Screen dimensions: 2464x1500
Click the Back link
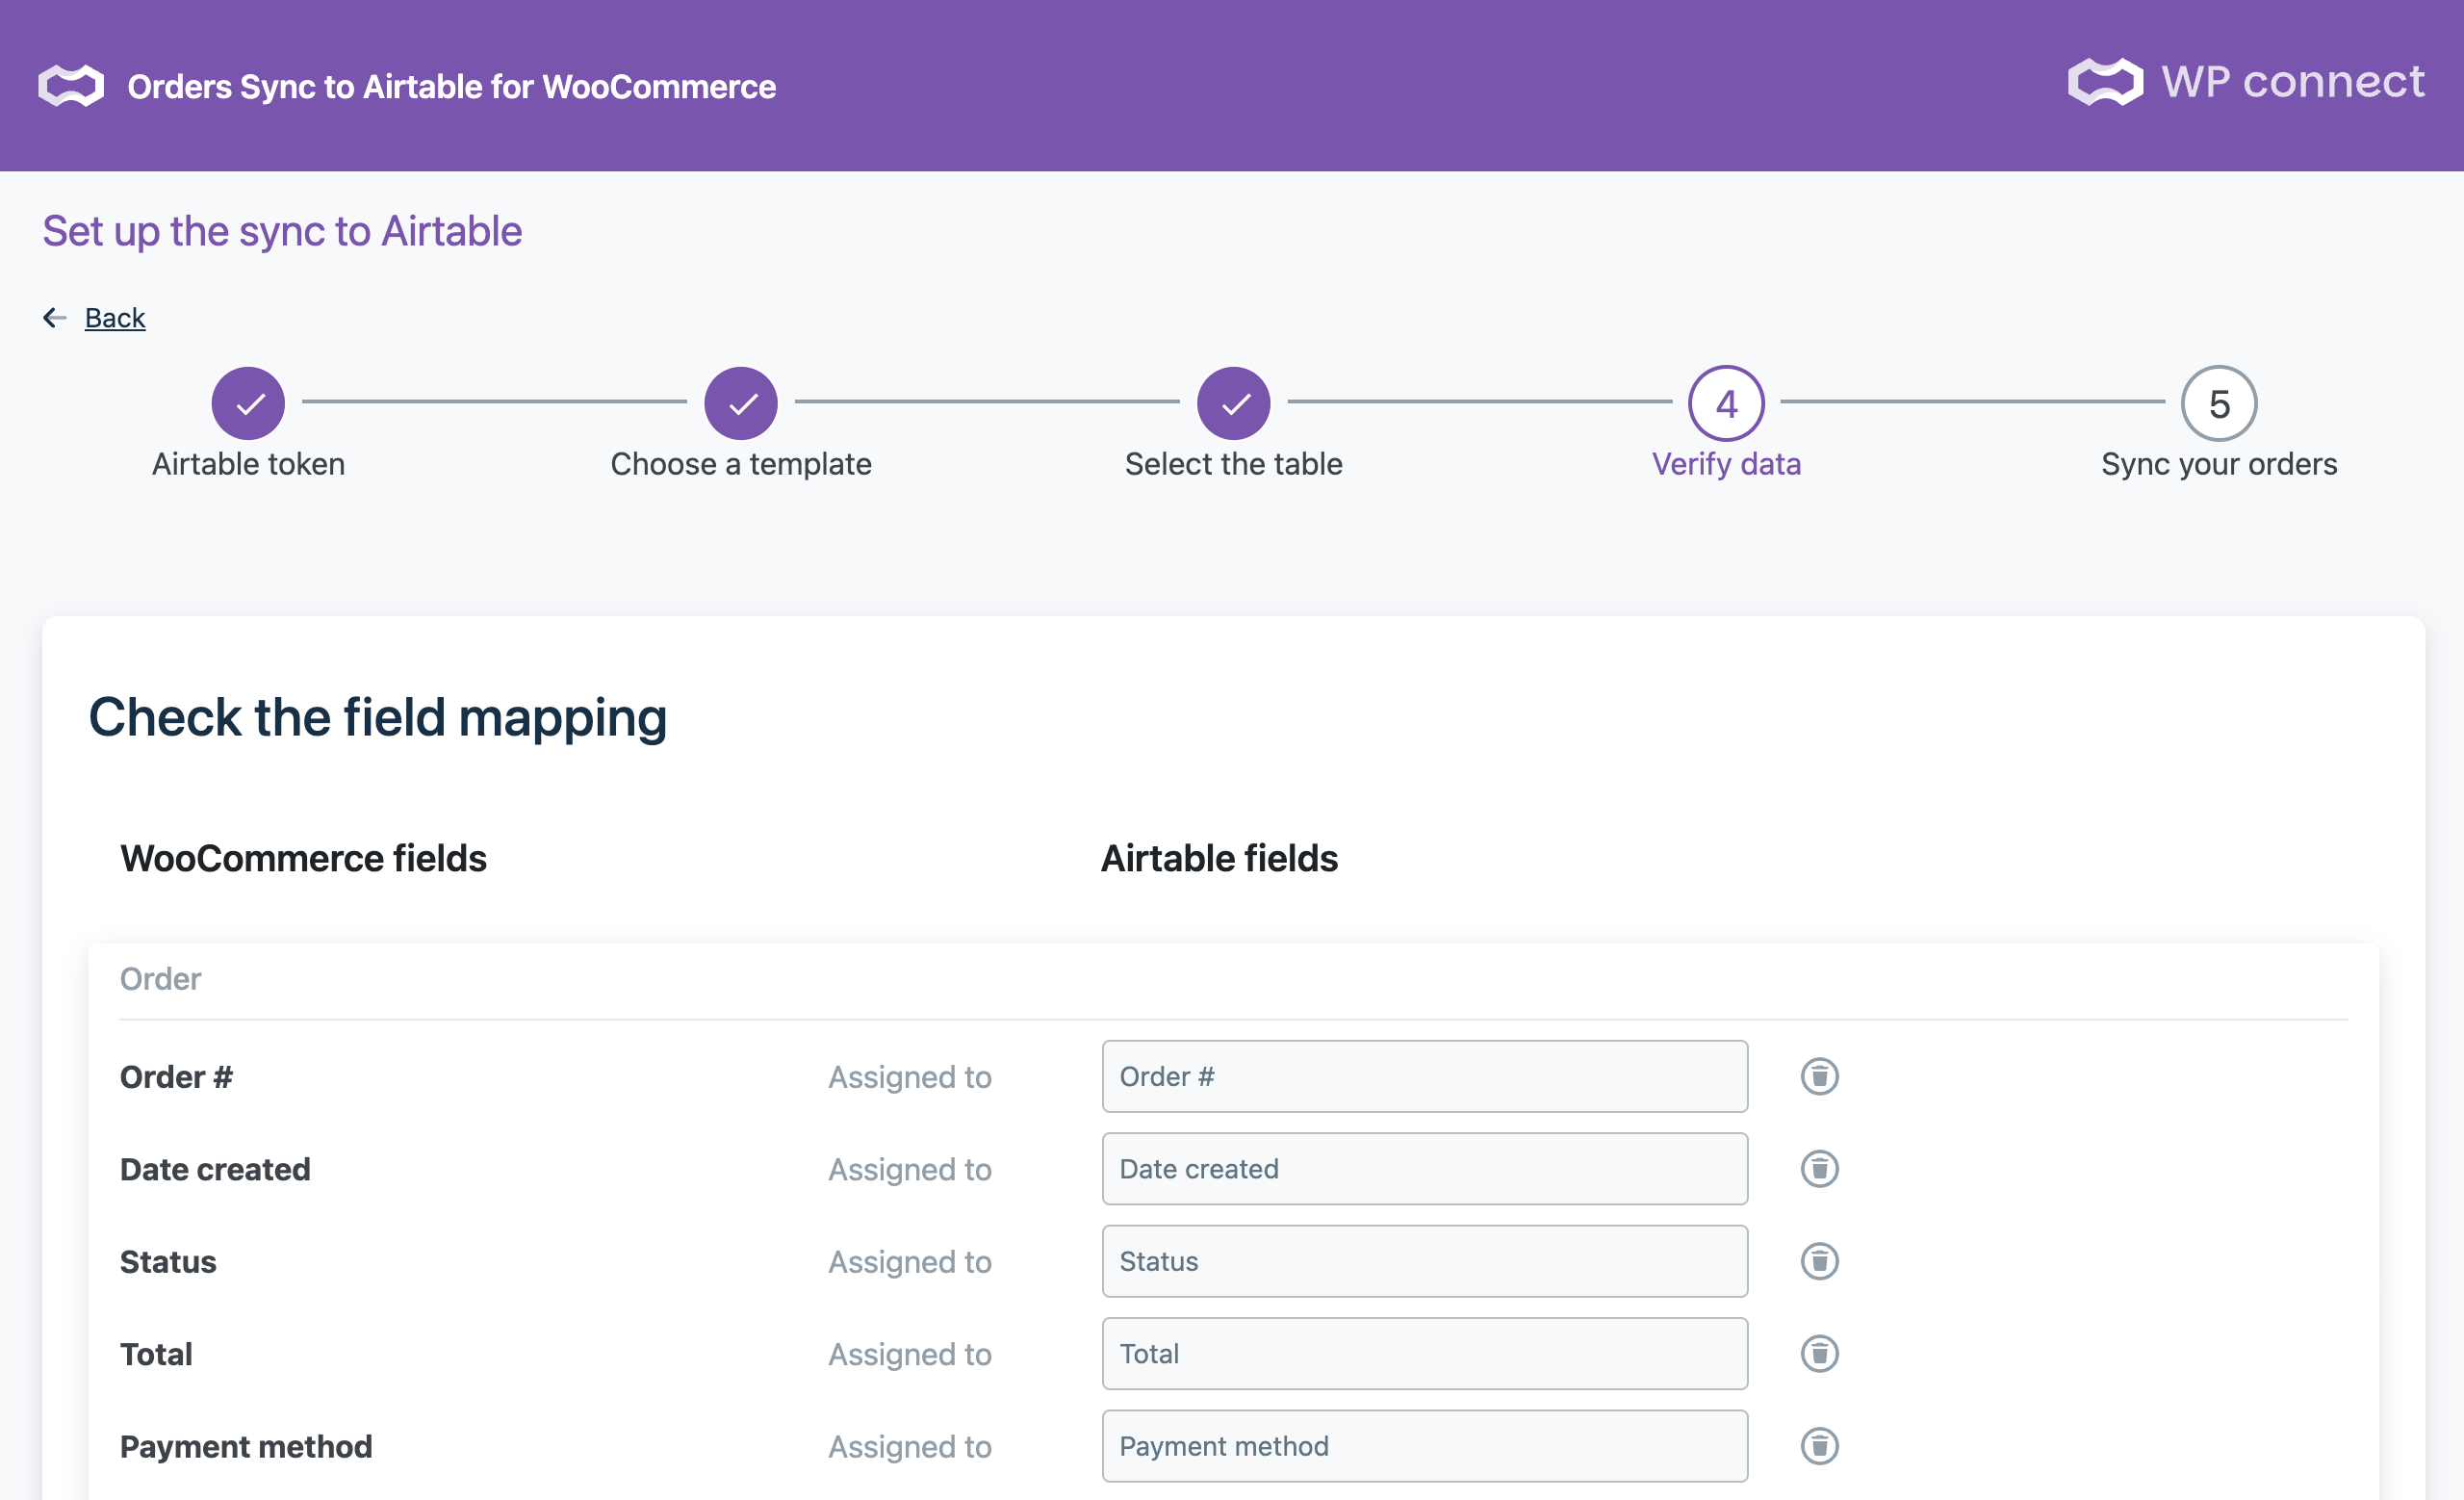115,318
